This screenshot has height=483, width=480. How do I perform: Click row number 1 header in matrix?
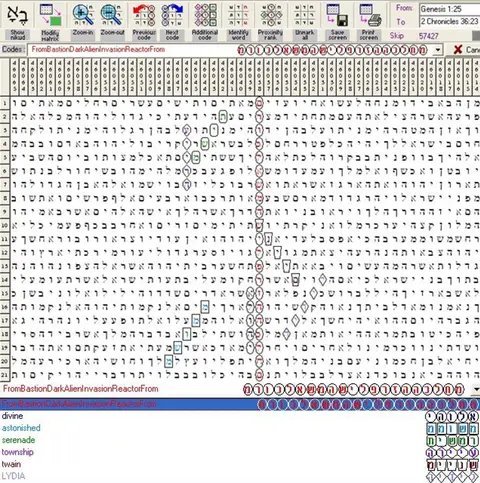(x=5, y=103)
